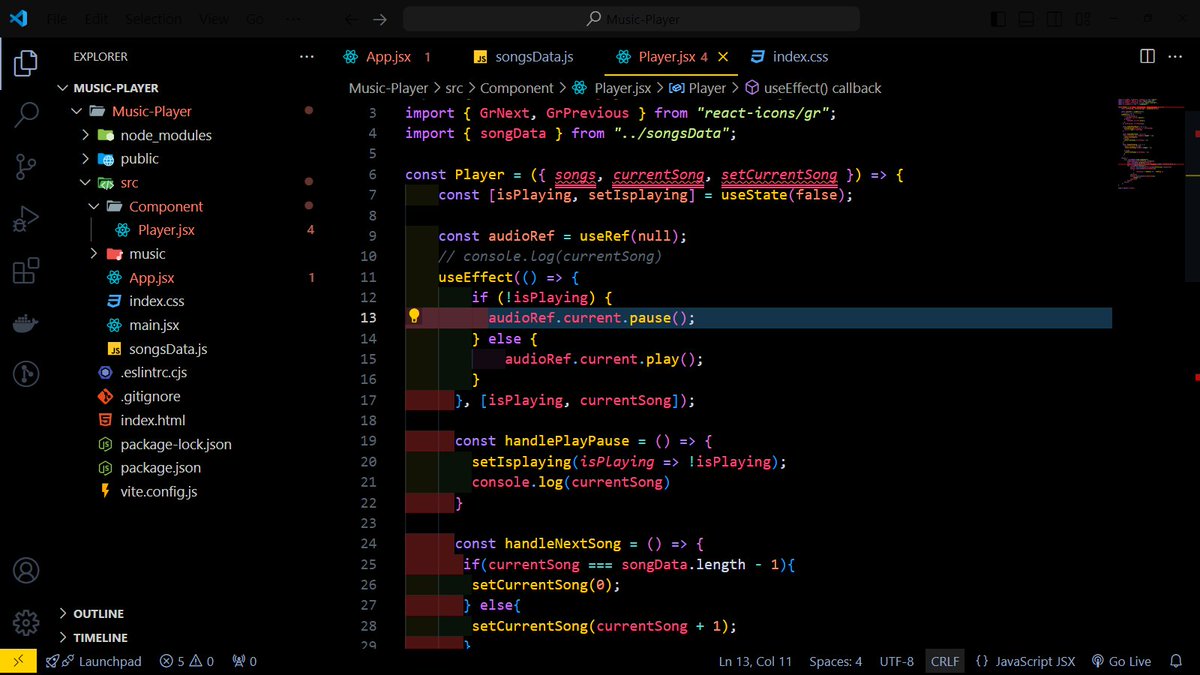Click the Component breadcrumb
Viewport: 1200px width, 675px height.
[517, 88]
